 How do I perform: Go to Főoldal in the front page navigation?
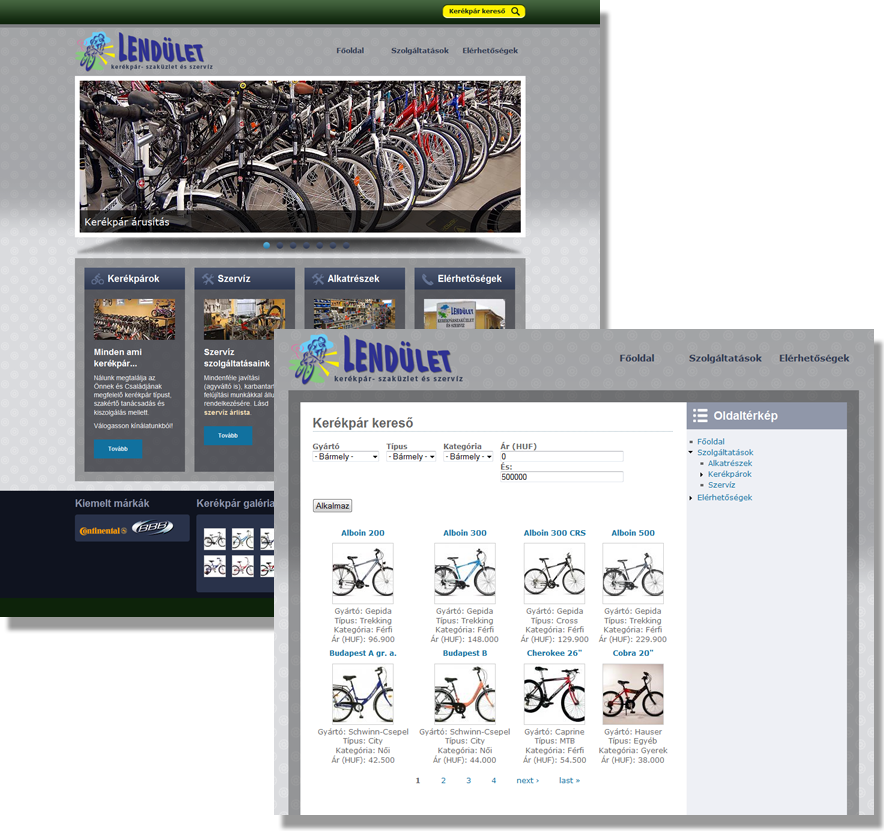click(349, 50)
